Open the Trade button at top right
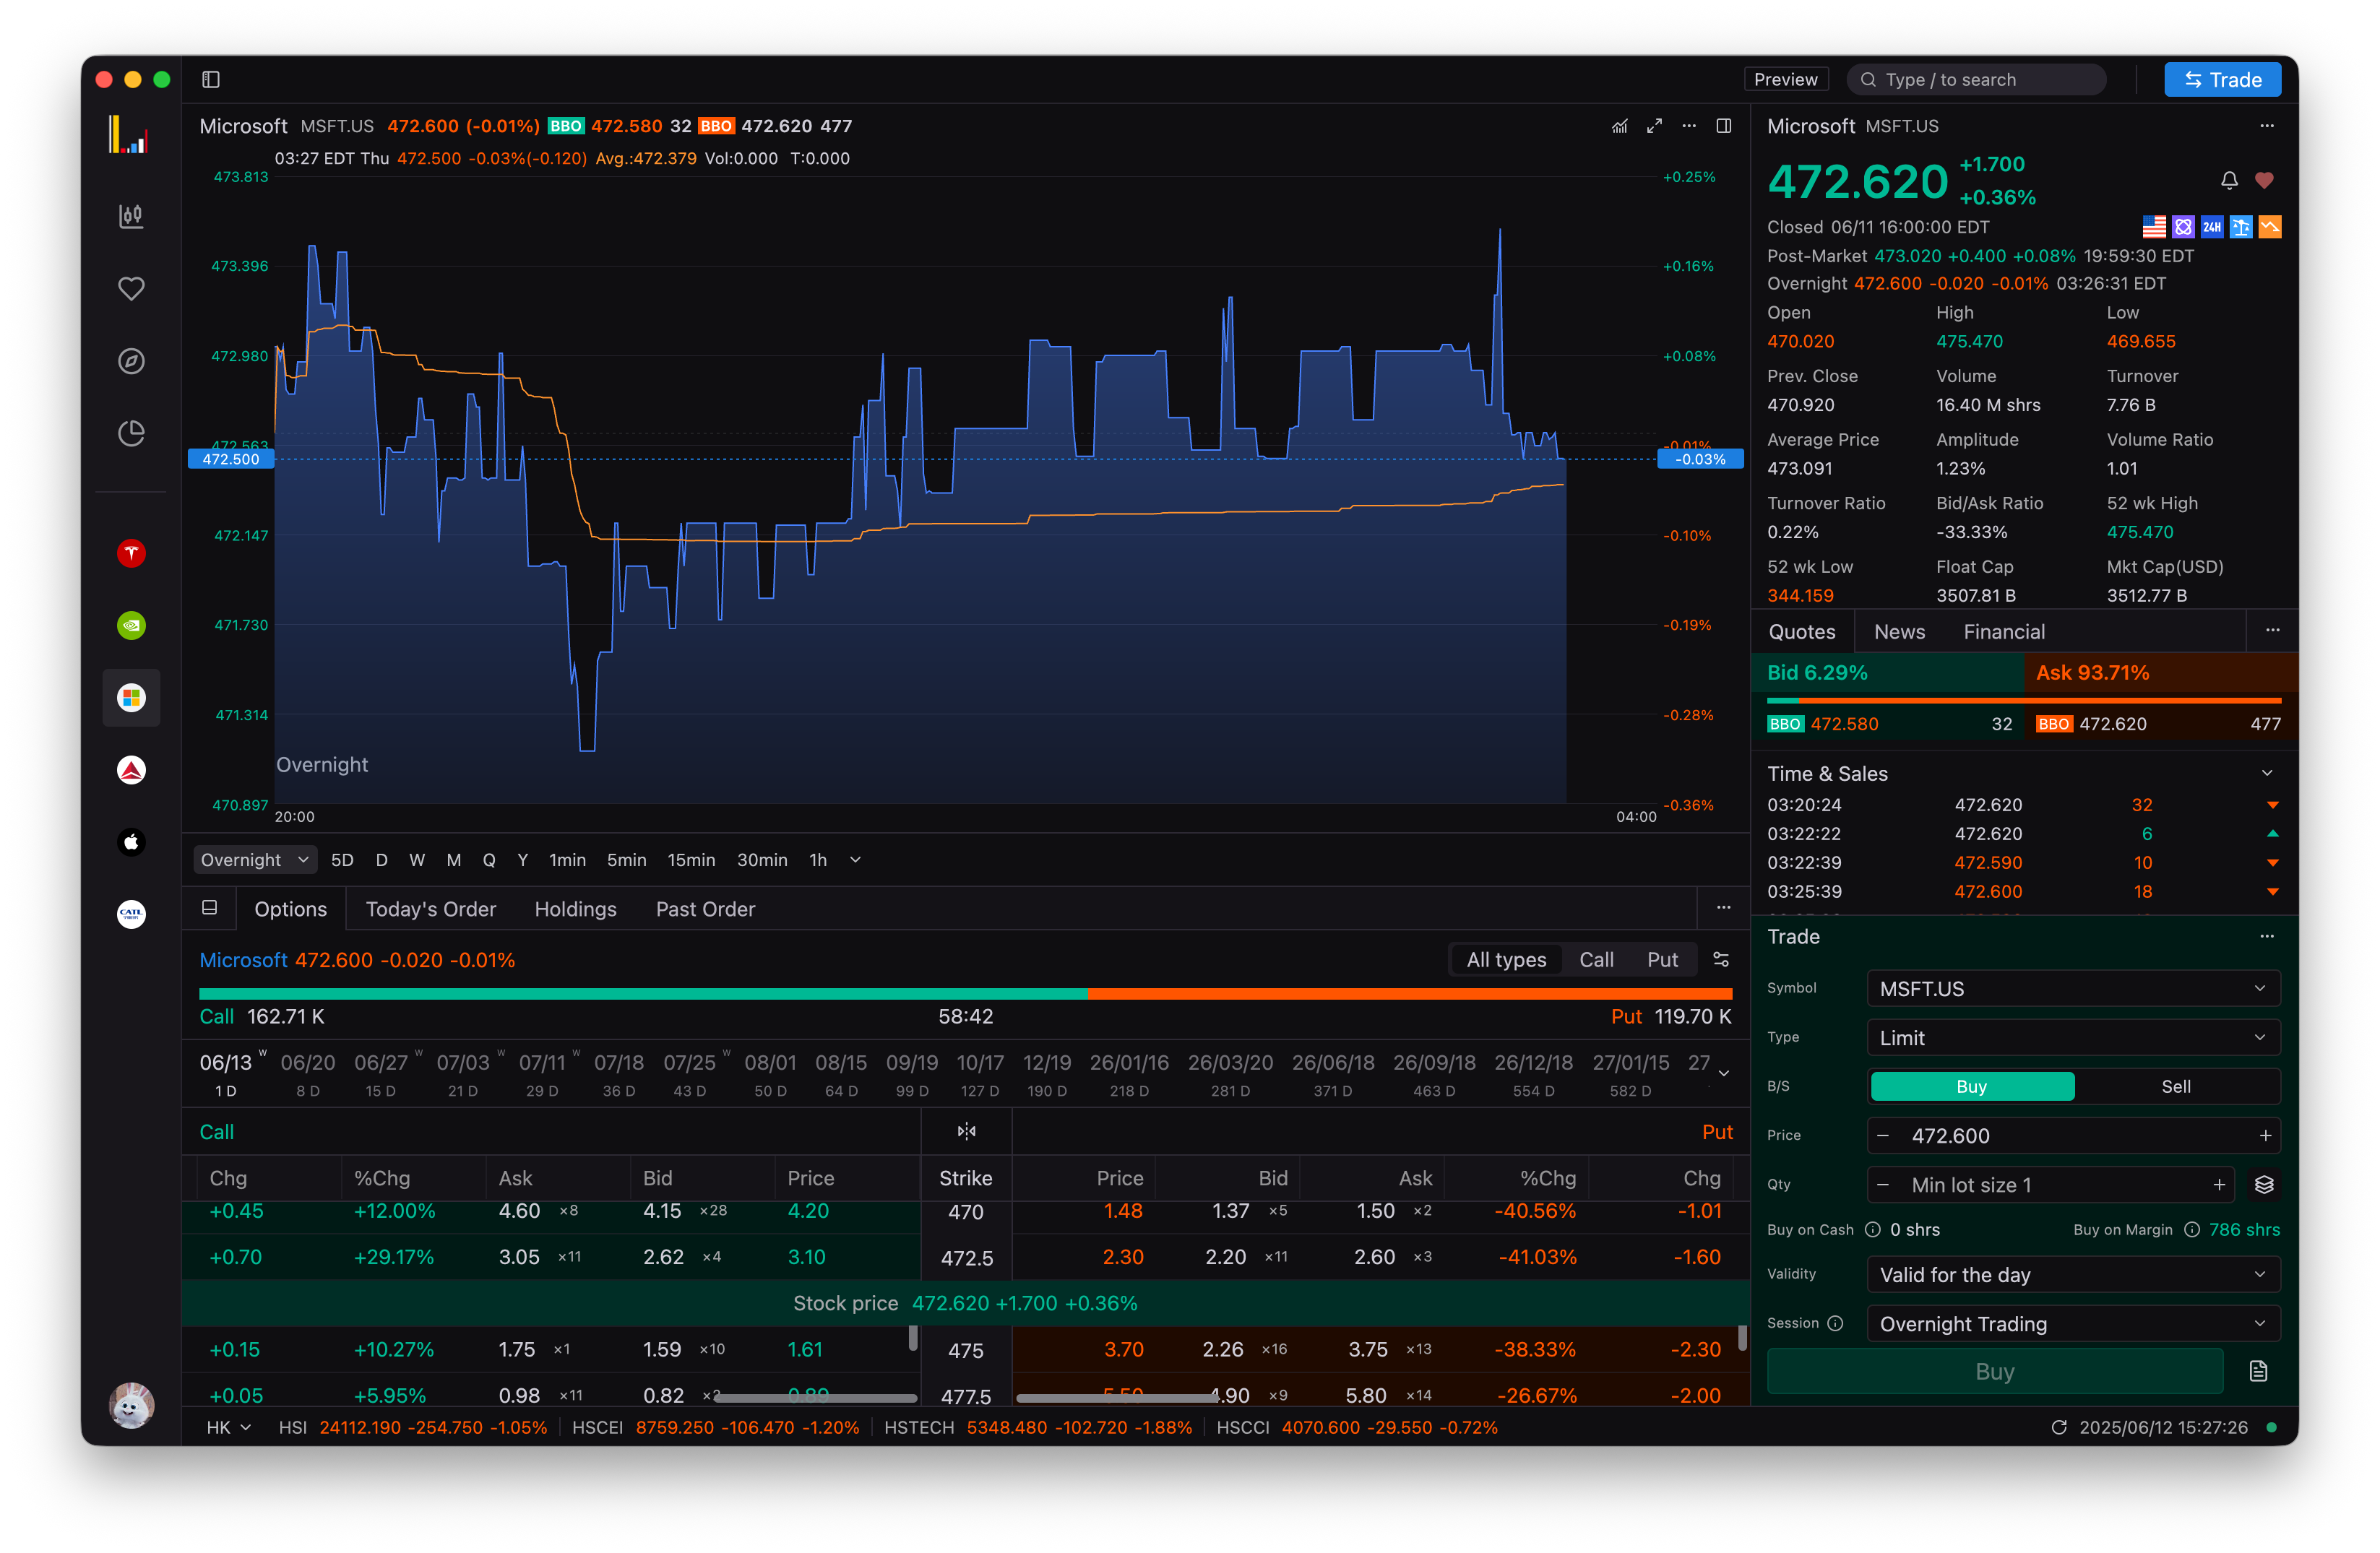 point(2222,79)
